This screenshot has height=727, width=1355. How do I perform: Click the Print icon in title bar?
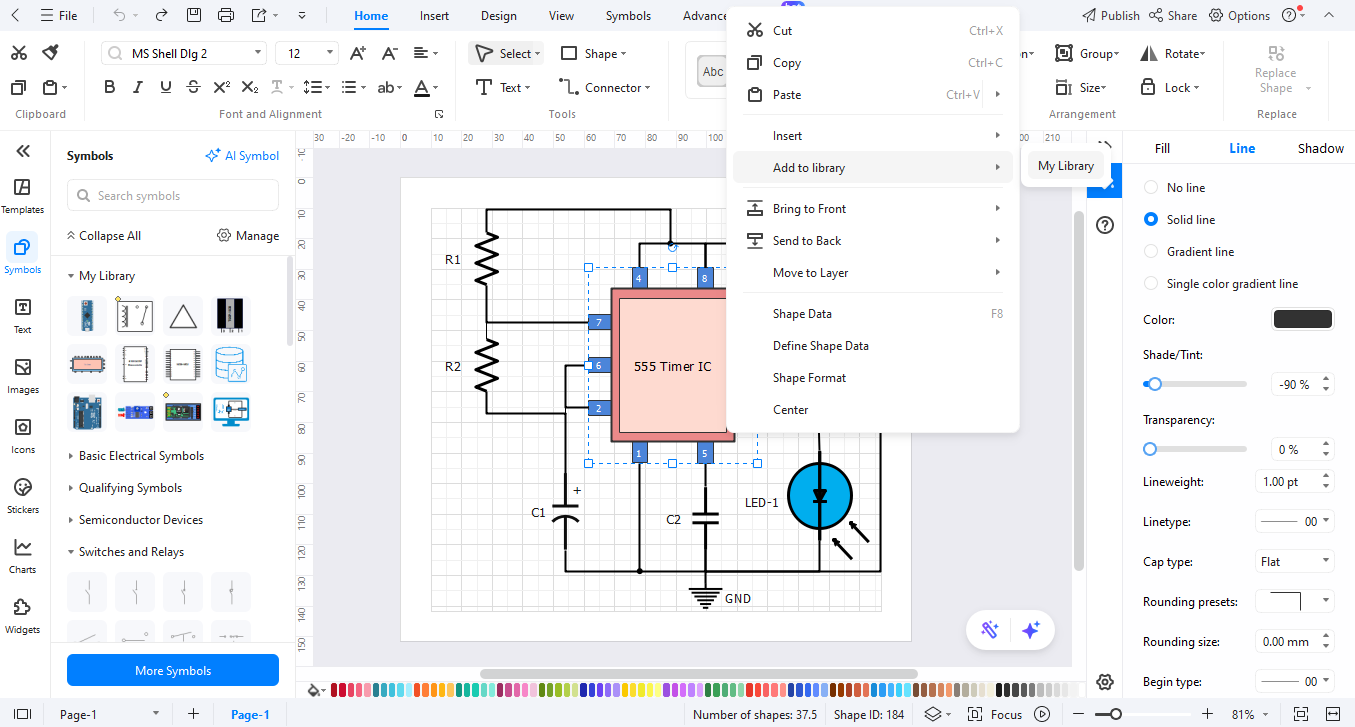tap(226, 15)
